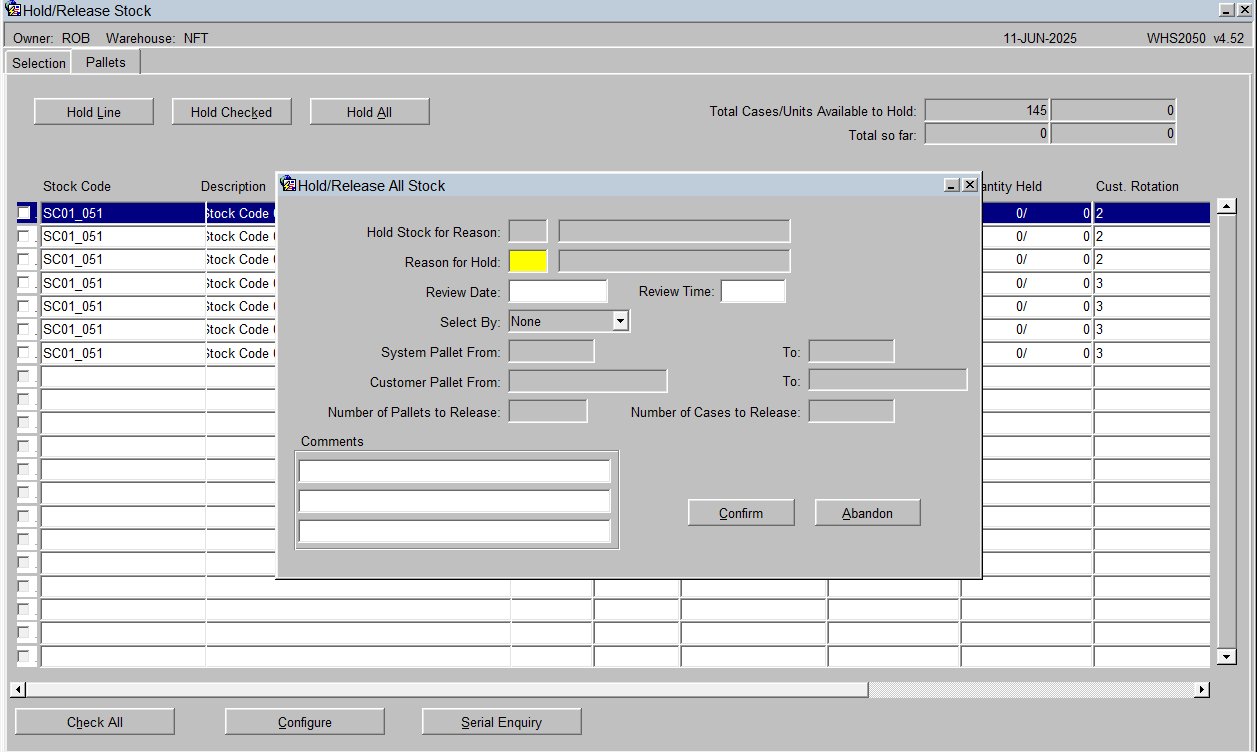Tick the checkbox on the seventh SC01_051 row
The height and width of the screenshot is (752, 1257).
point(24,353)
